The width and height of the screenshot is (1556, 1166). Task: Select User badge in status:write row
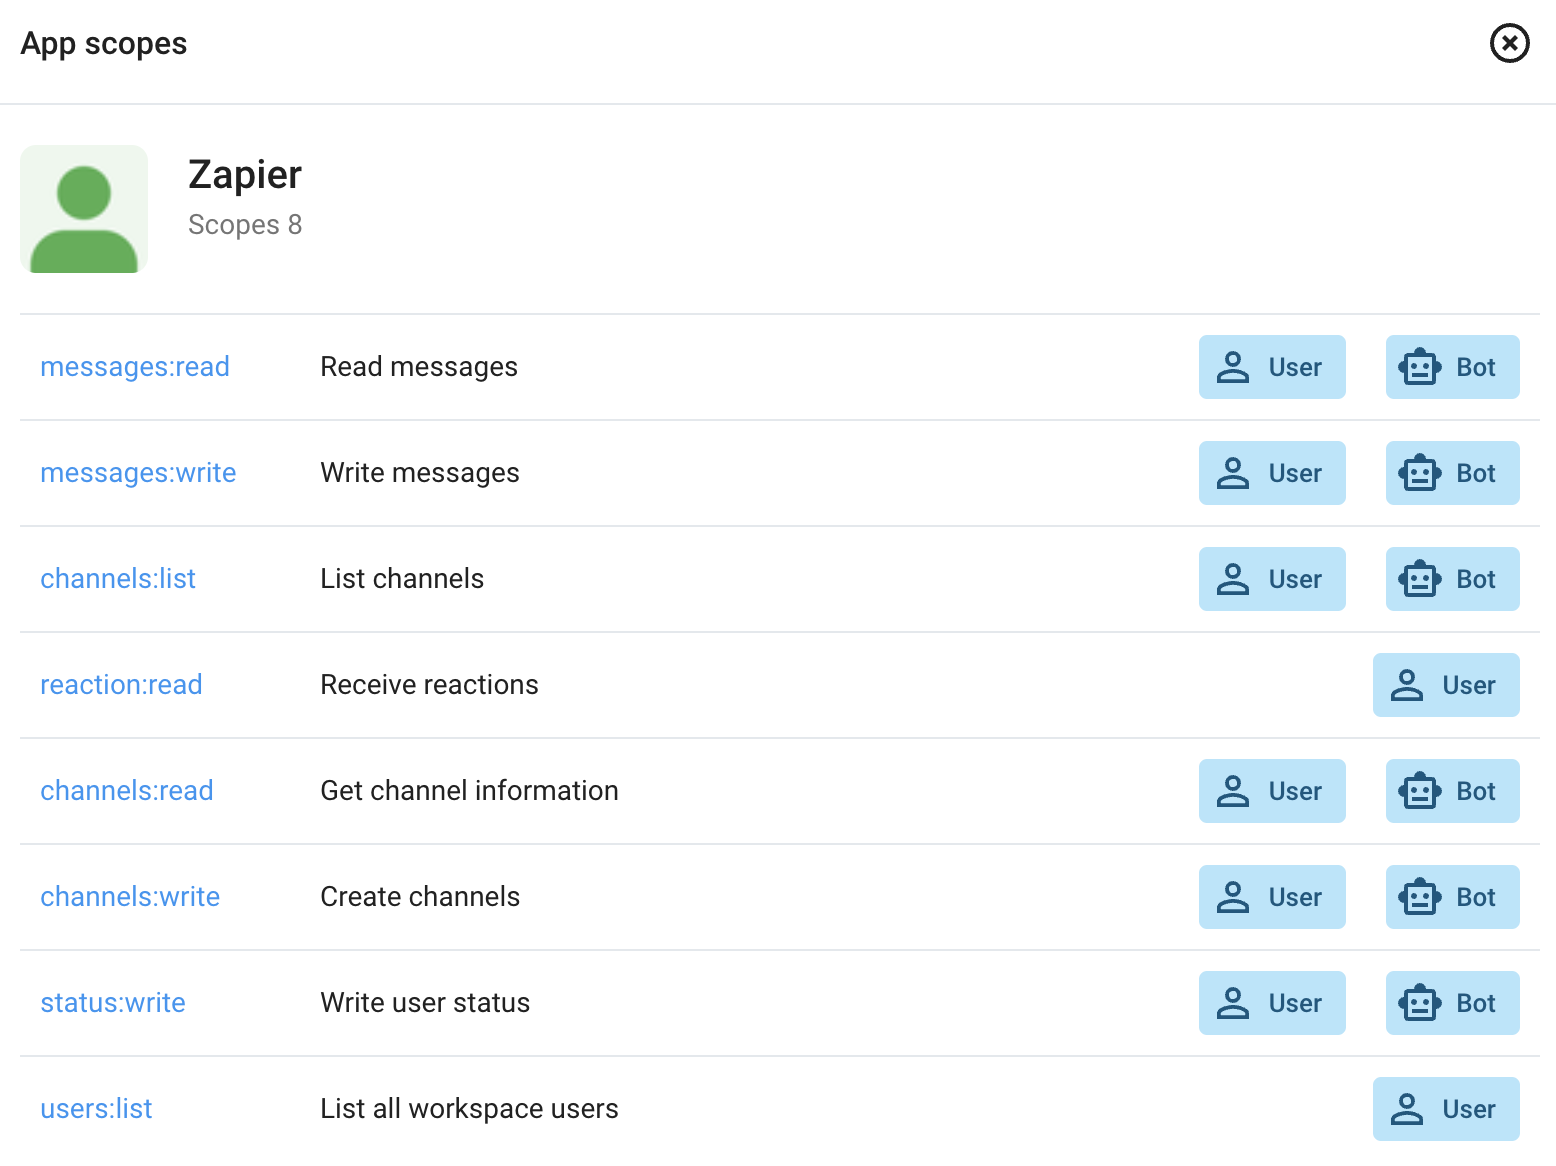[1272, 1003]
